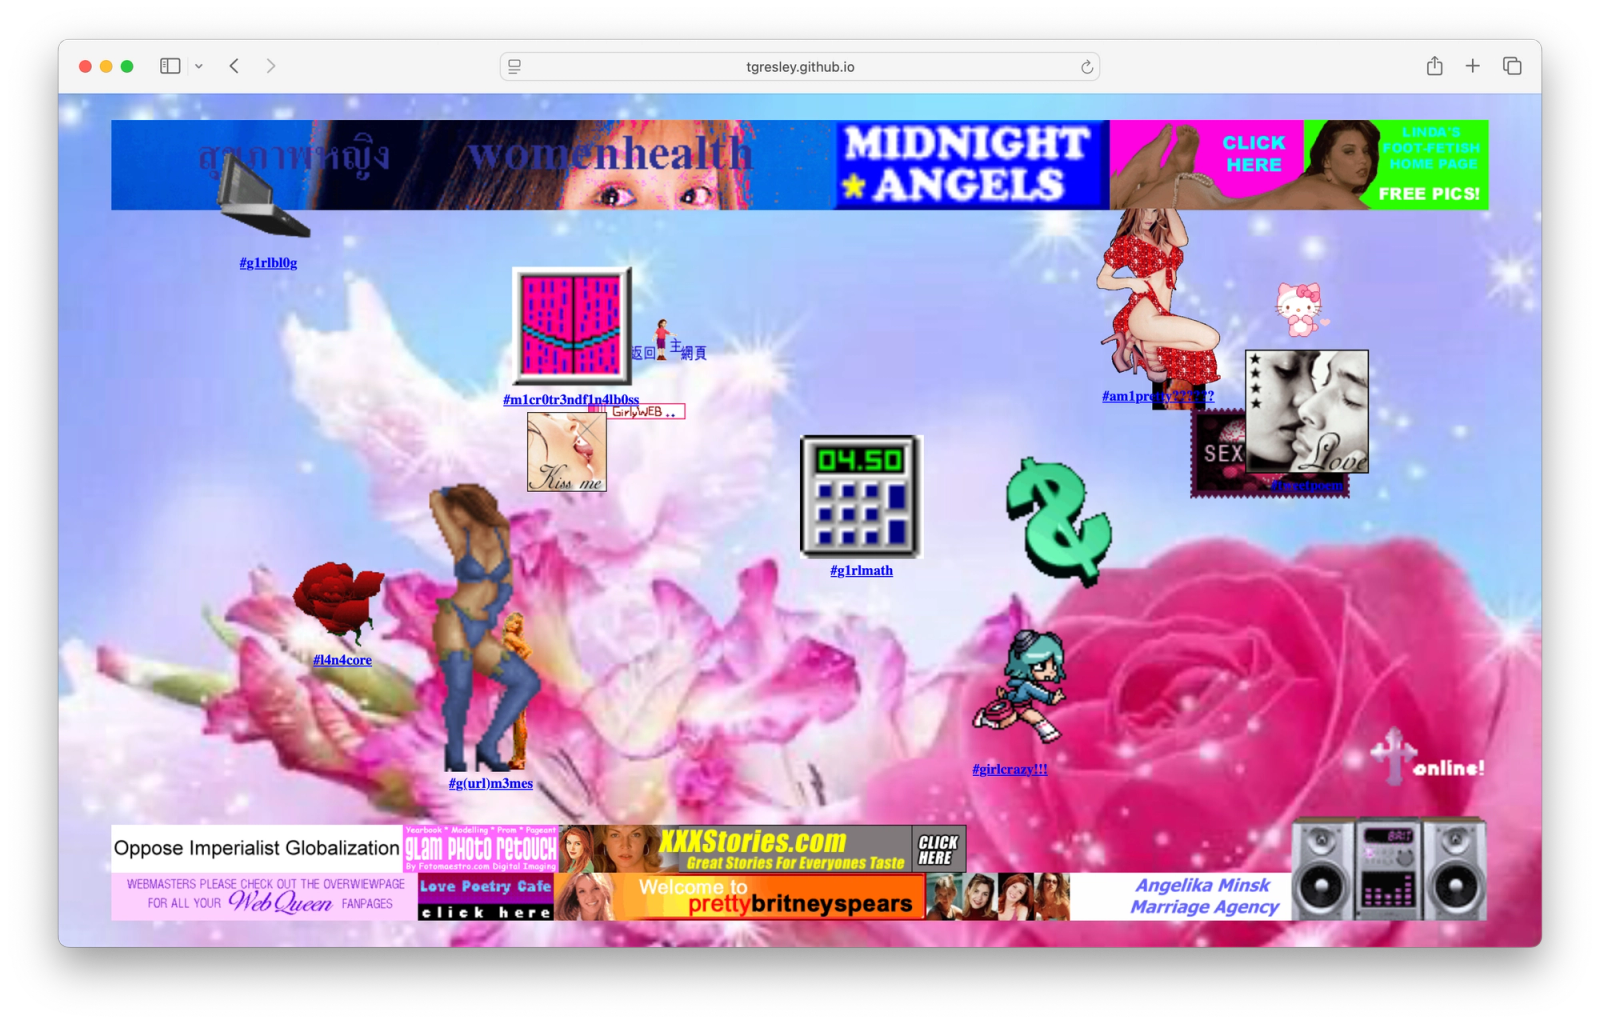Viewport: 1600px width, 1024px height.
Task: Follow the #m1cr0tr3ndf1n4lb0ss link
Action: pos(571,400)
